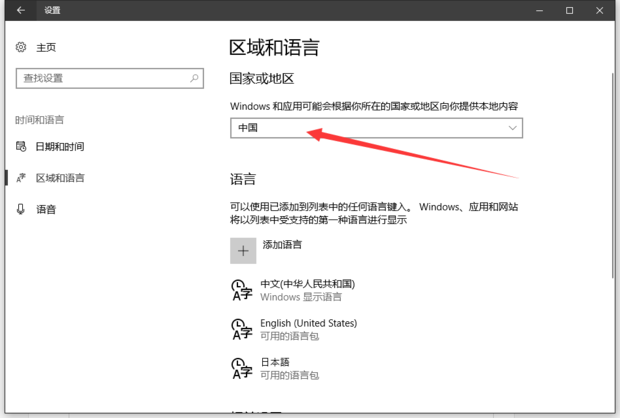Select 语音 in the sidebar
The image size is (620, 418).
tap(46, 209)
